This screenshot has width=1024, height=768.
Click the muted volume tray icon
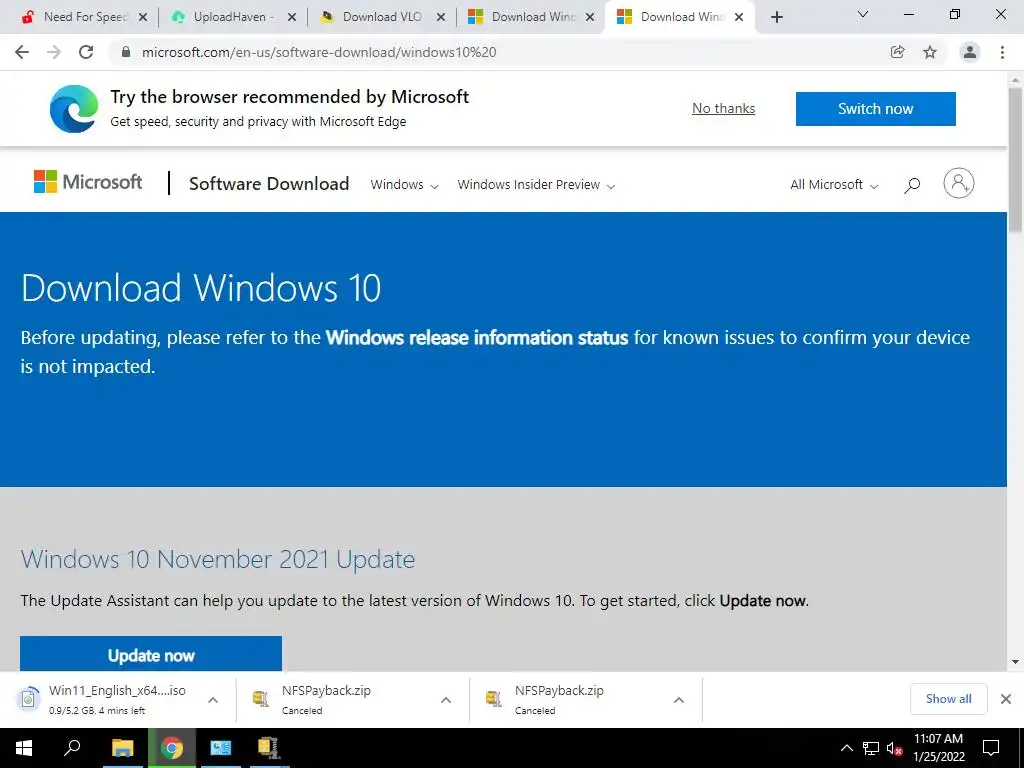point(894,748)
